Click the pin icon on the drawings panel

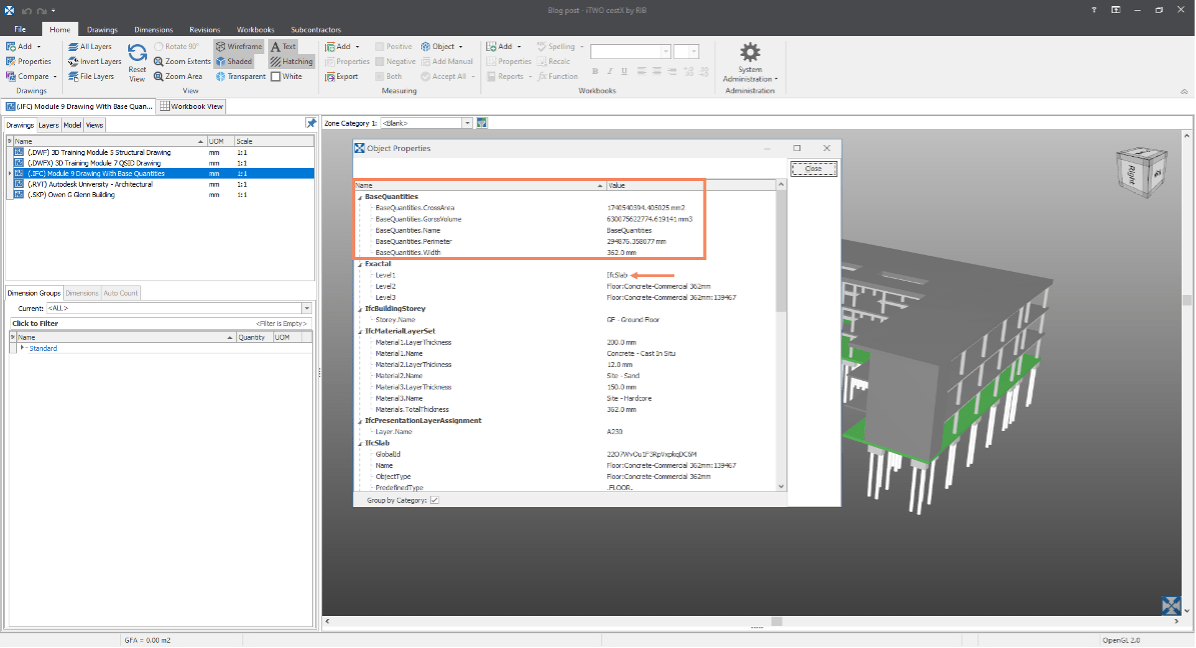coord(311,123)
